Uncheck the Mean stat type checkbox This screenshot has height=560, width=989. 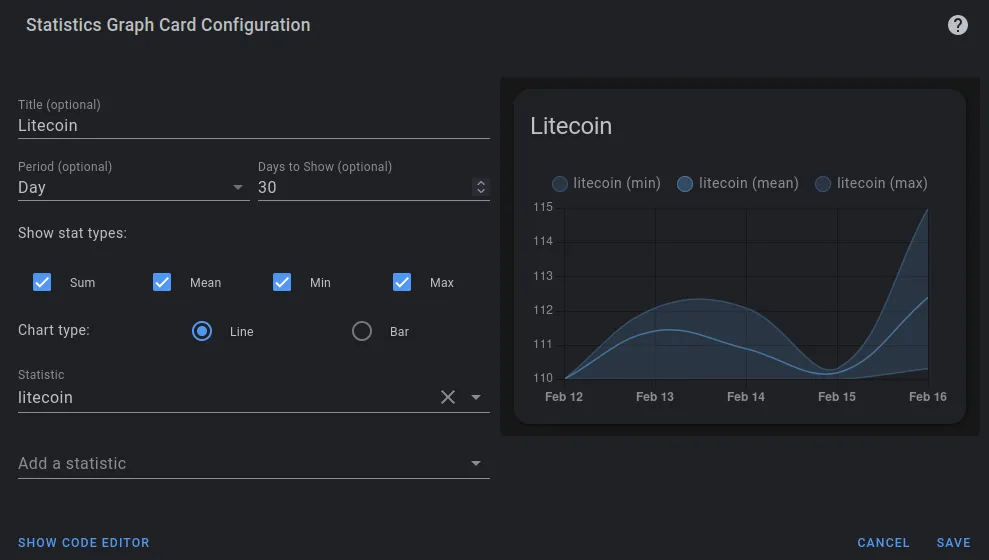162,282
